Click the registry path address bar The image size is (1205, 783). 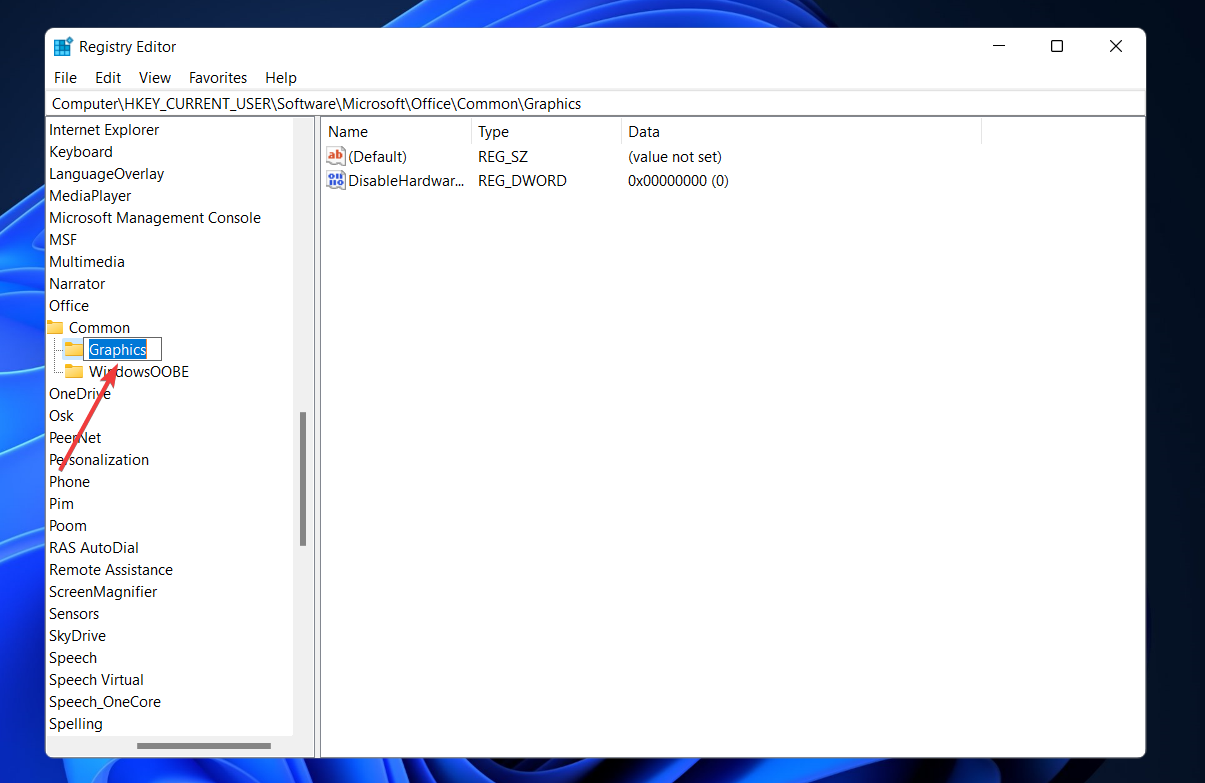(x=595, y=103)
